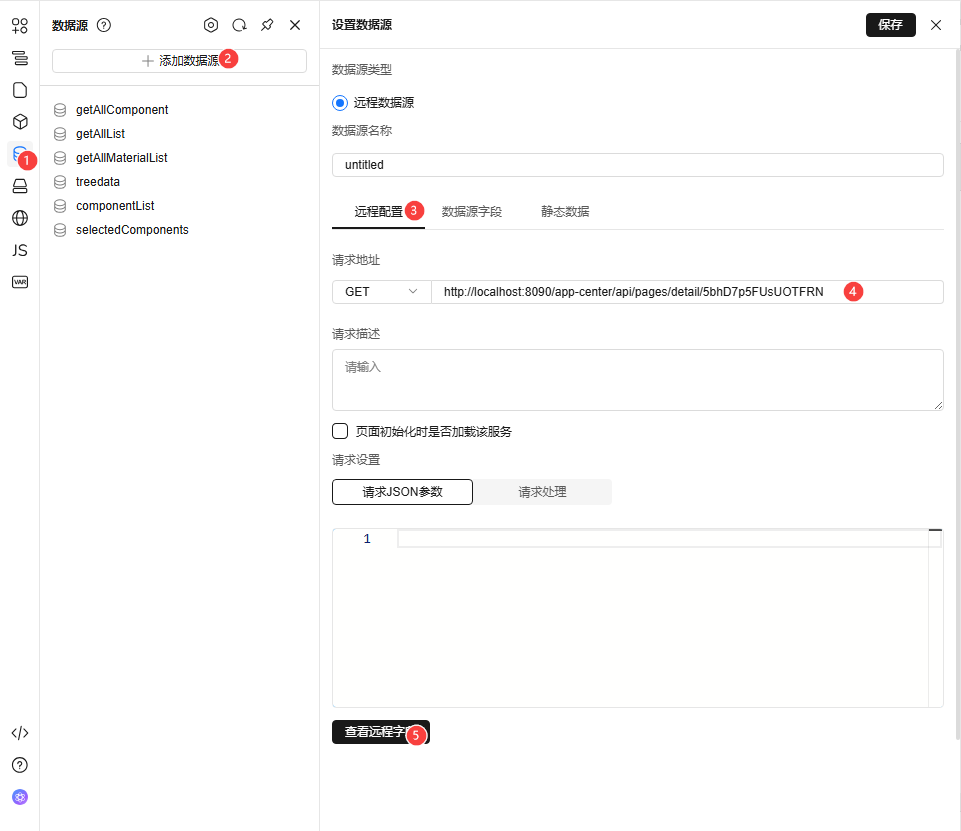Select the 远程数据源 radio button
Screen dimensions: 961x831
pyautogui.click(x=338, y=102)
